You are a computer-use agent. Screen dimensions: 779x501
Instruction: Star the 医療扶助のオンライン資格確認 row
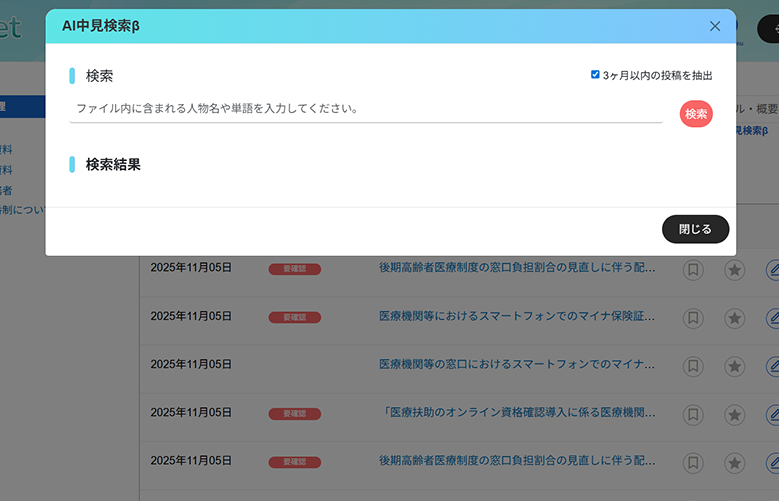click(x=735, y=414)
